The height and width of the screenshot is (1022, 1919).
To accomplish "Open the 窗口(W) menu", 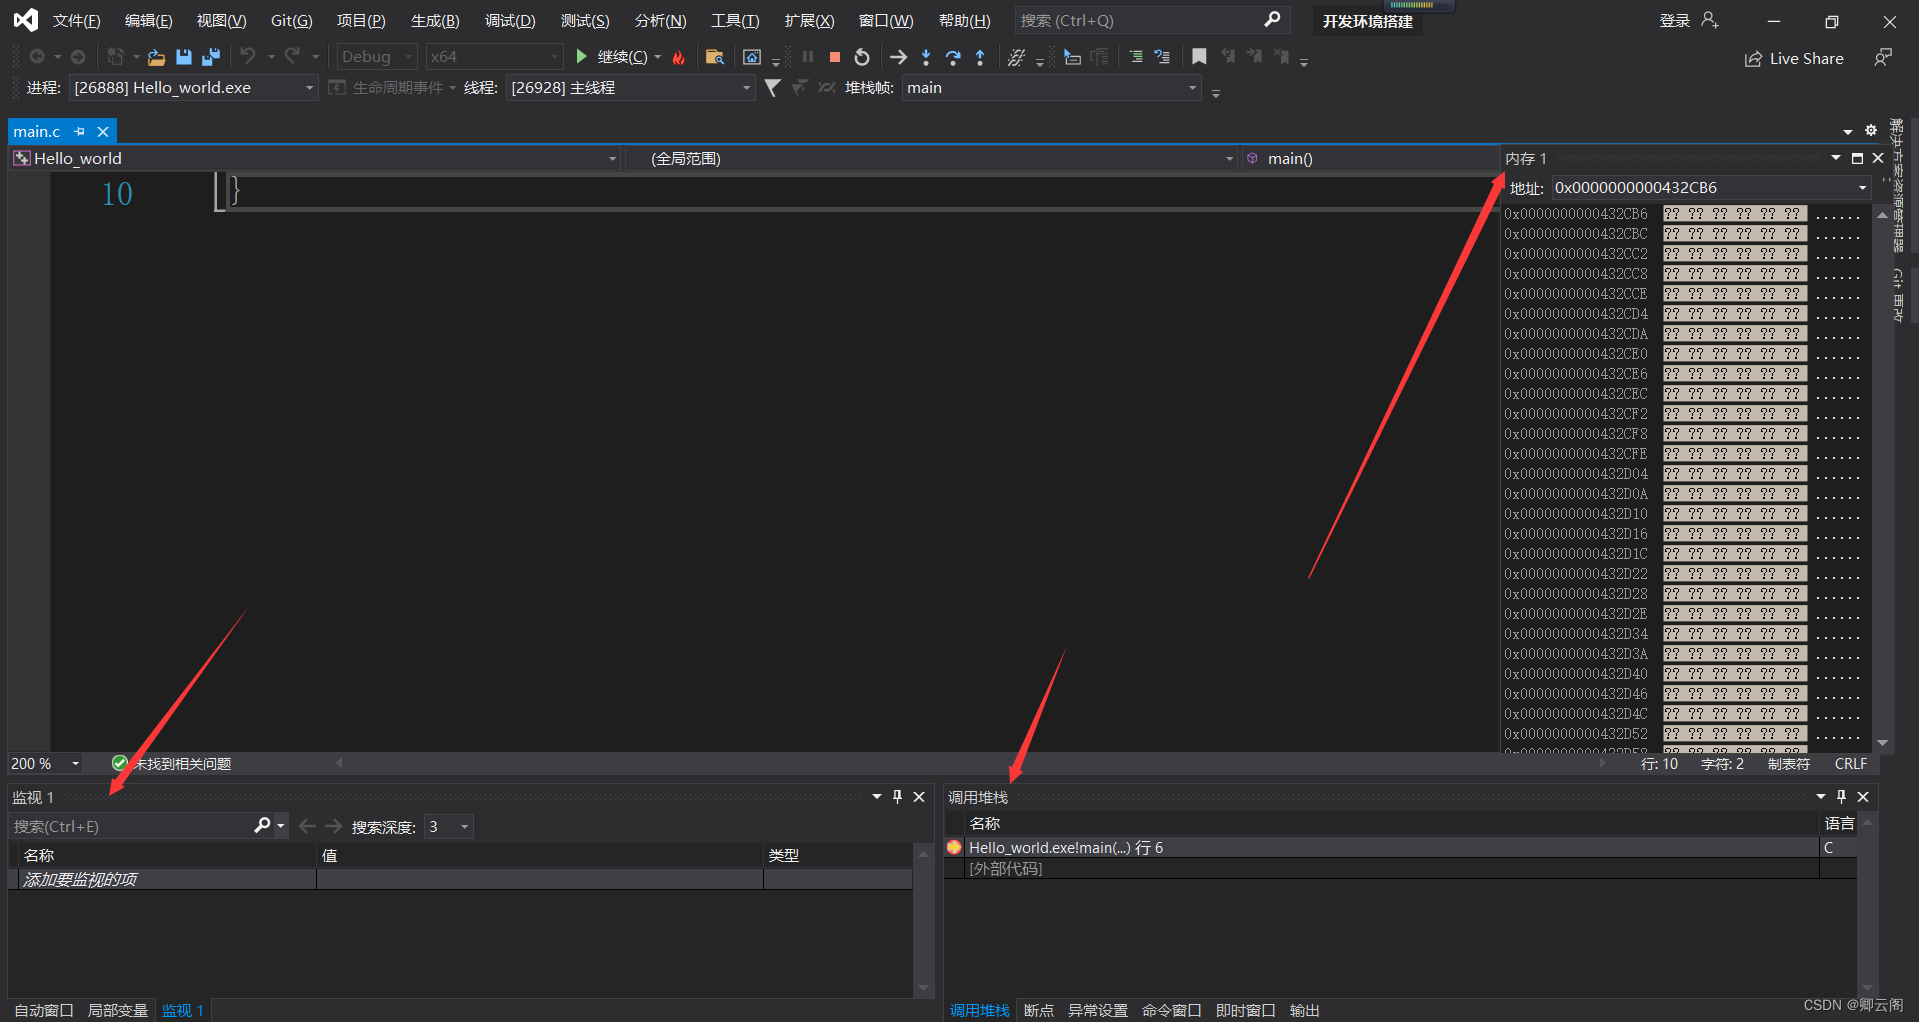I will (886, 20).
